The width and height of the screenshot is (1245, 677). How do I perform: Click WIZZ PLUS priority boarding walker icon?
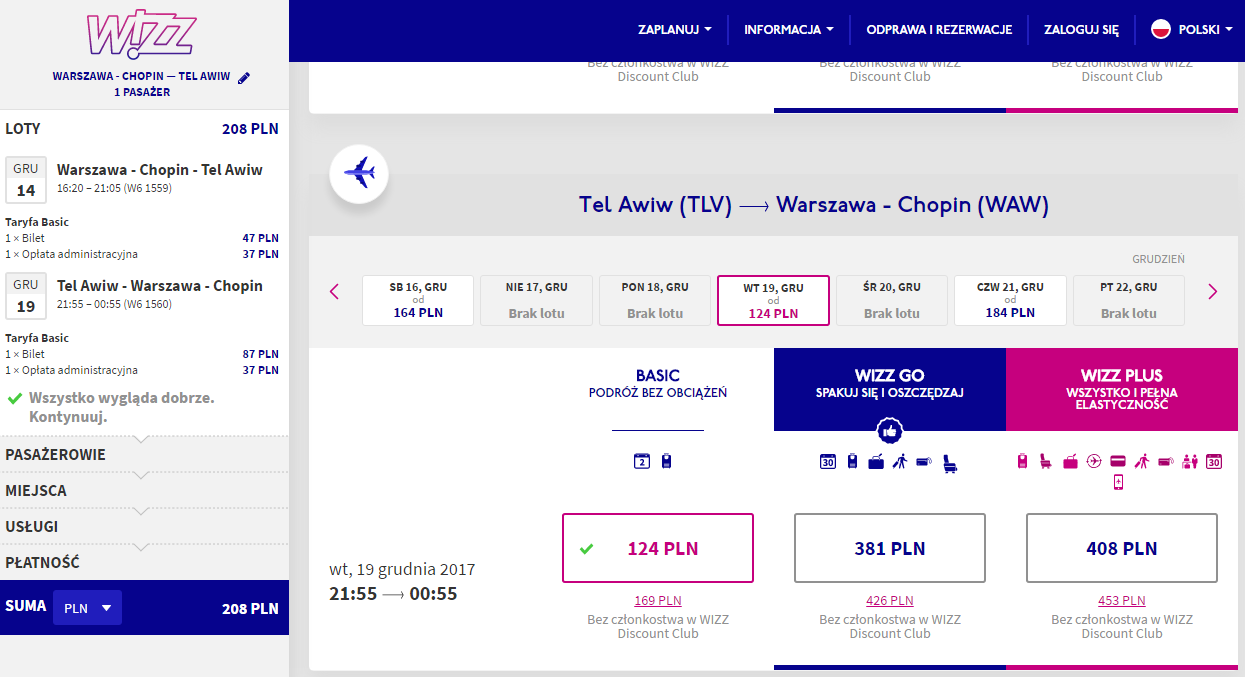[1142, 461]
